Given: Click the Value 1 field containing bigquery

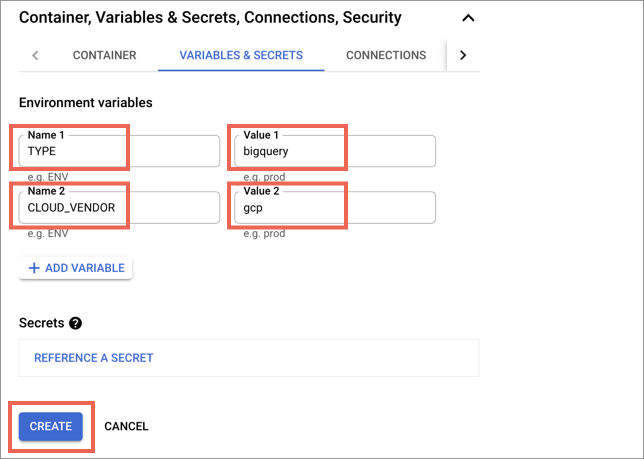Looking at the screenshot, I should [335, 151].
